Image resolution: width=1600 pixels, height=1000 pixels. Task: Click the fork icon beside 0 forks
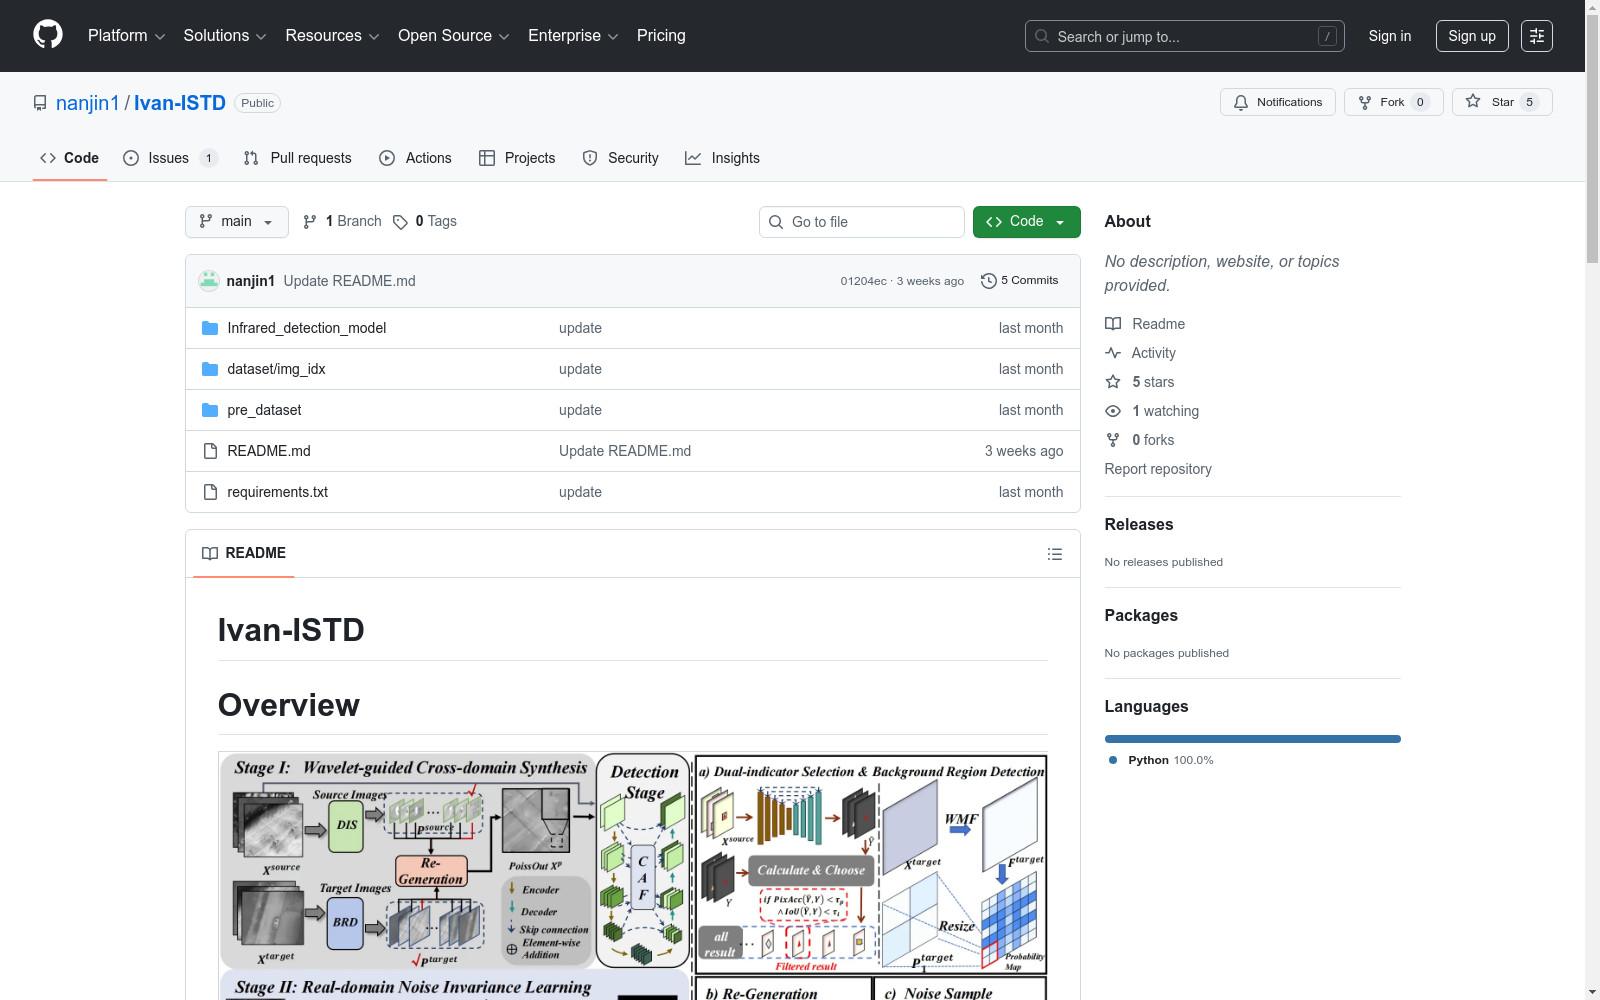tap(1113, 440)
